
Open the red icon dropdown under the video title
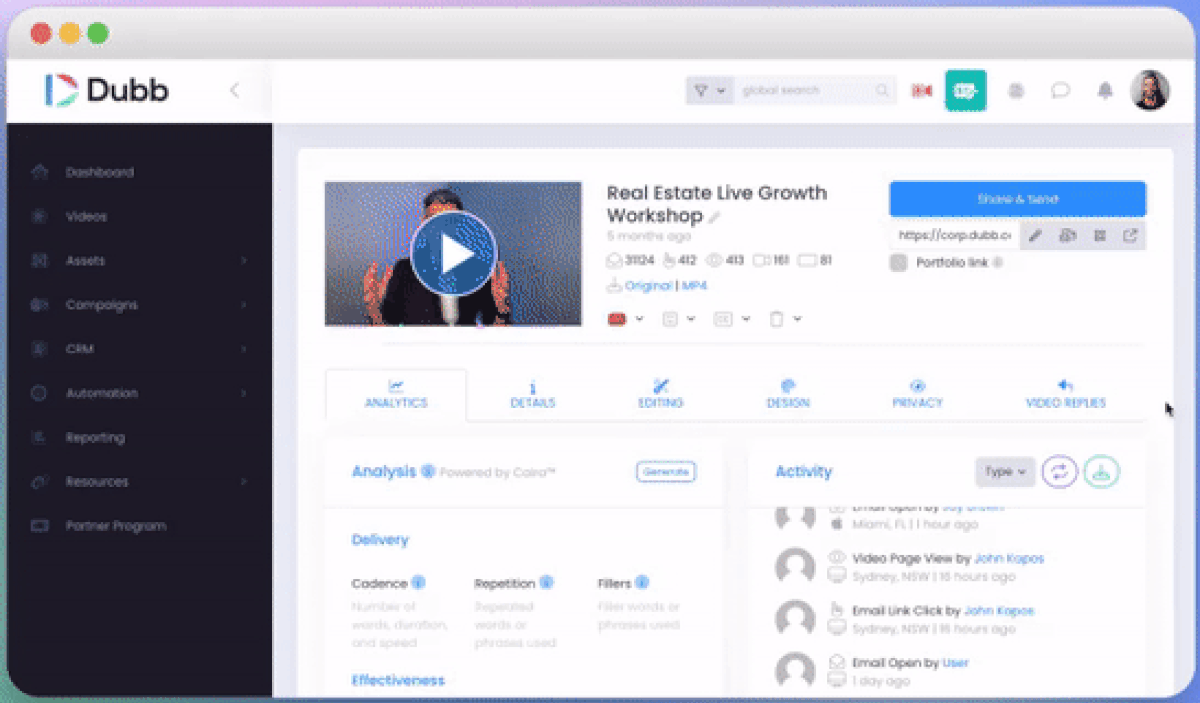626,319
